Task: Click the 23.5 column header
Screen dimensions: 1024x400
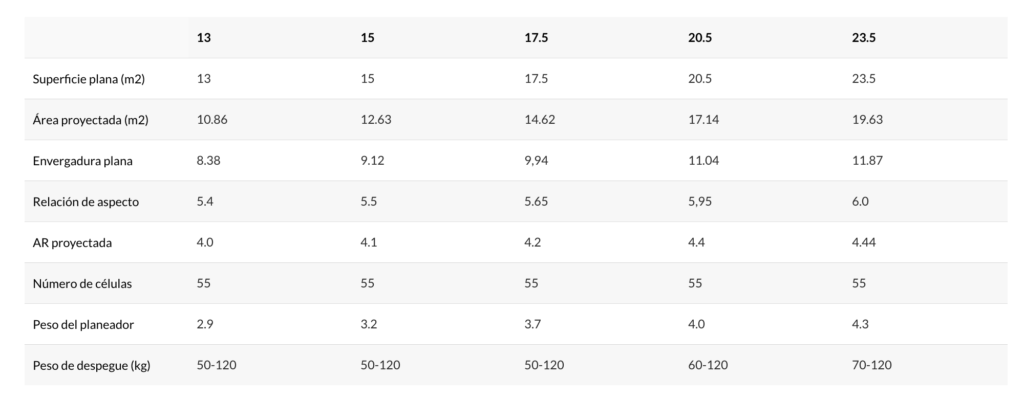Action: click(x=864, y=38)
